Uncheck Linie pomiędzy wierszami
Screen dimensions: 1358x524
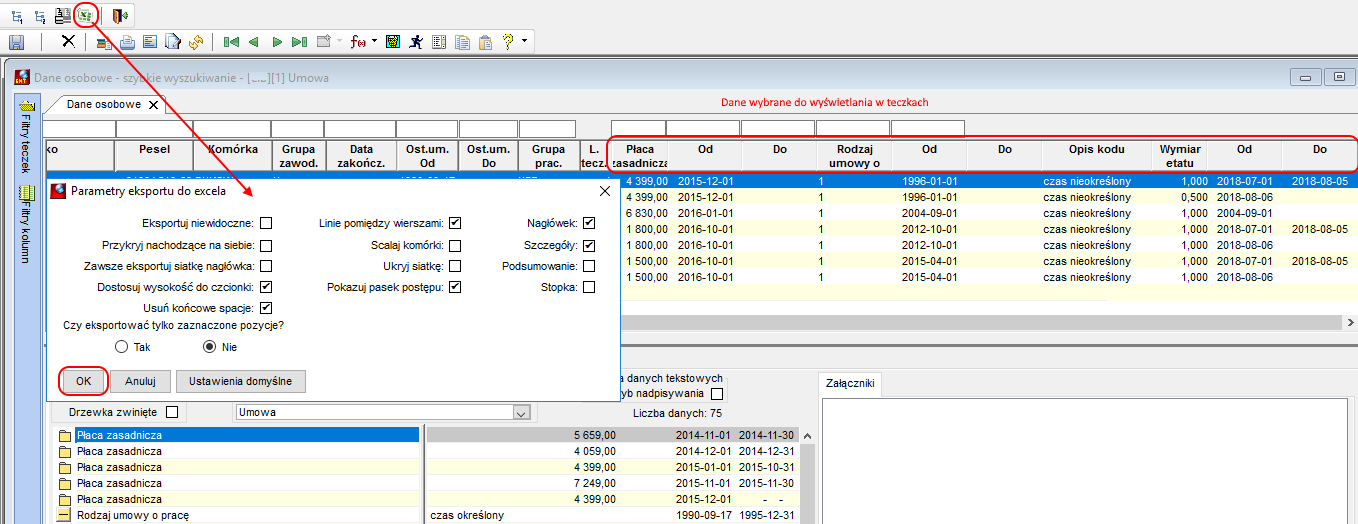click(x=455, y=223)
